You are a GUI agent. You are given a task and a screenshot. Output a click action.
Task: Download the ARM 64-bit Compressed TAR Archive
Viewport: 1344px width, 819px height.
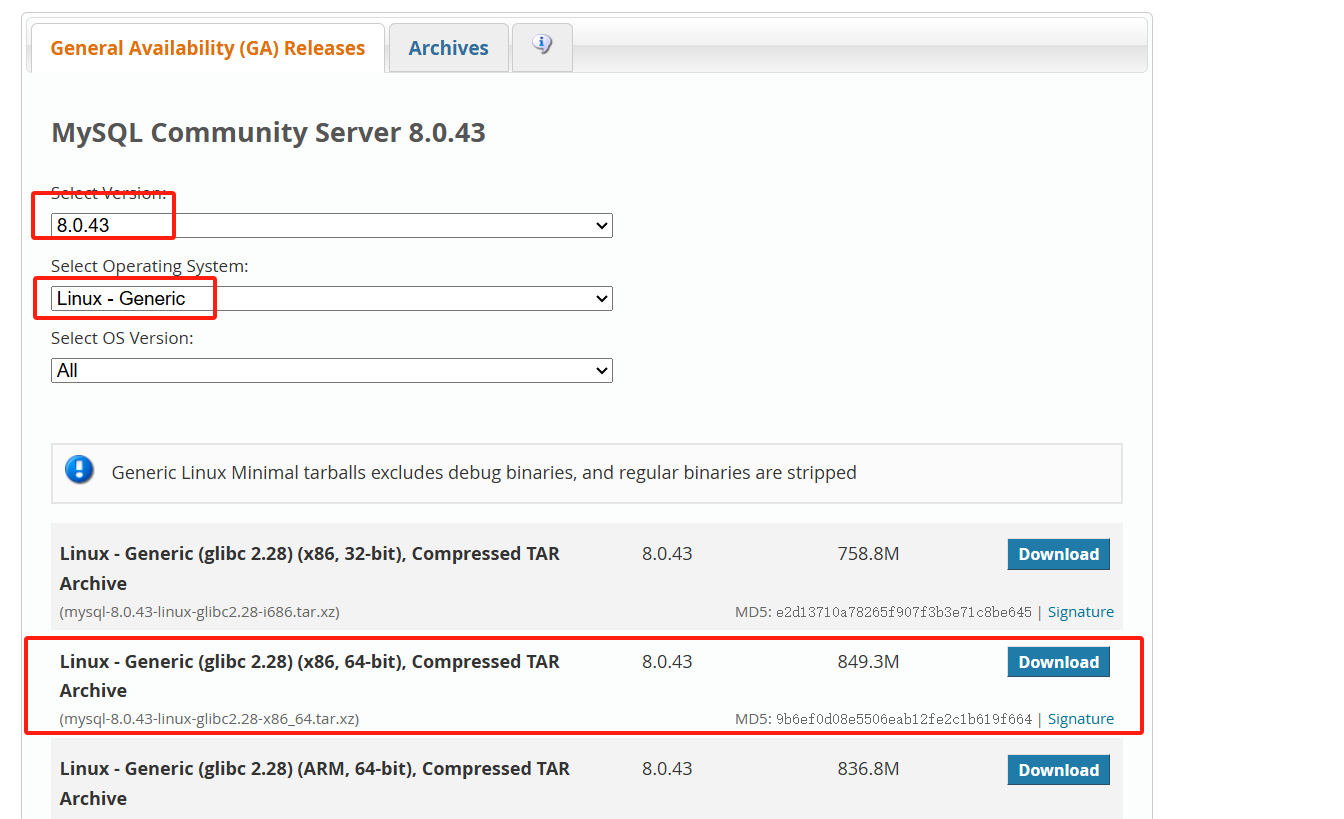[1058, 769]
